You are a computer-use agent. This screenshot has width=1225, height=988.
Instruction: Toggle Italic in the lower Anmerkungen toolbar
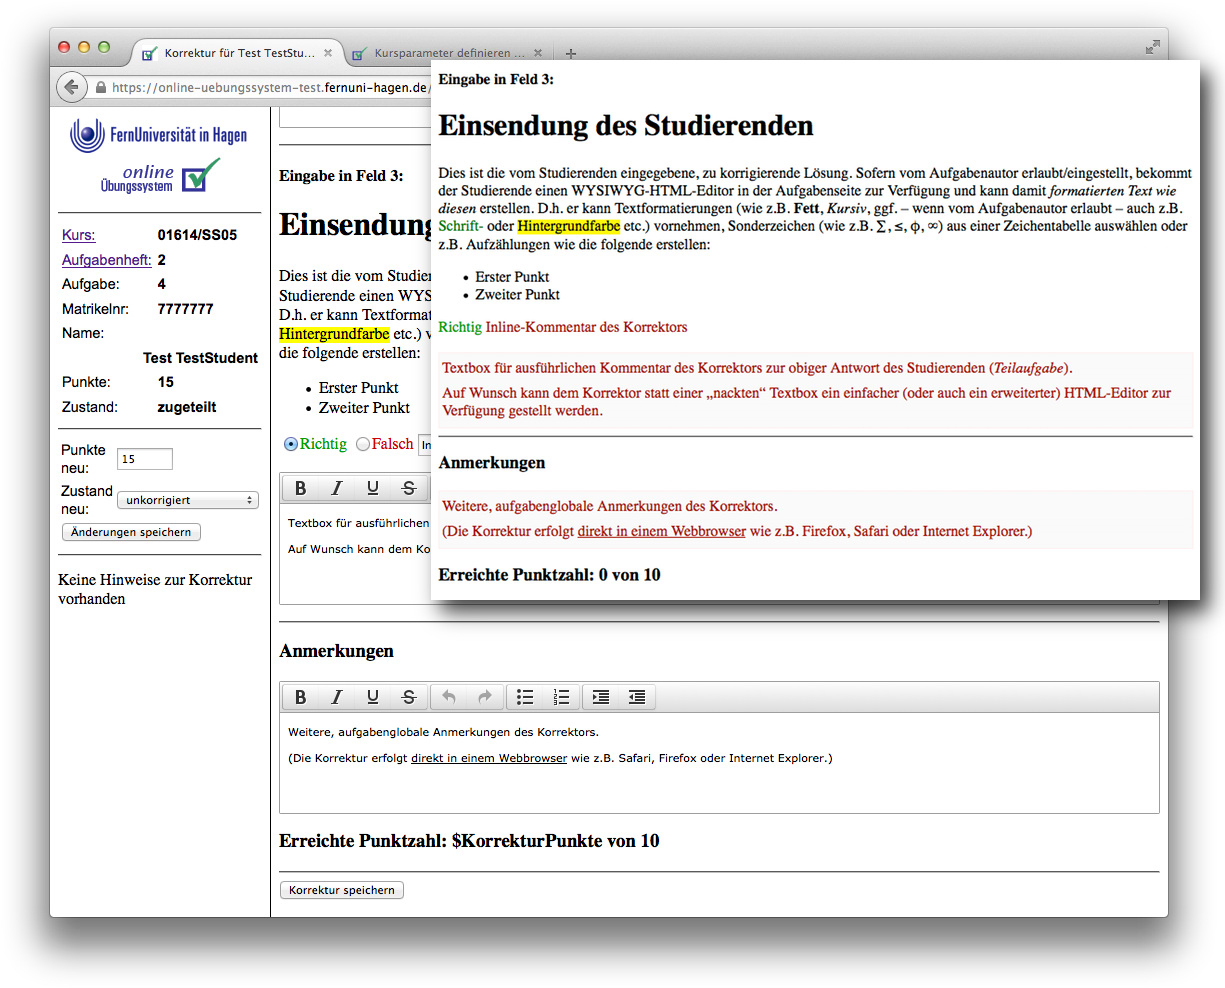(x=337, y=697)
